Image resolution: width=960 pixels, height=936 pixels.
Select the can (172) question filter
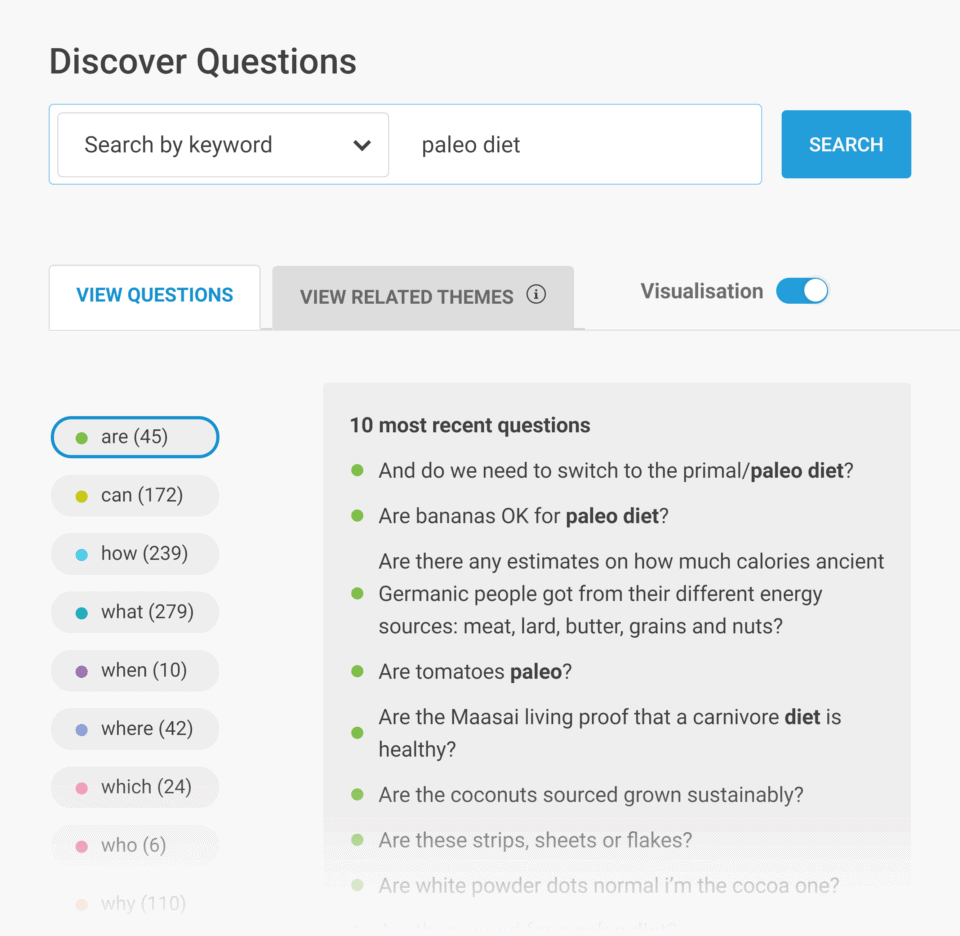click(x=134, y=495)
